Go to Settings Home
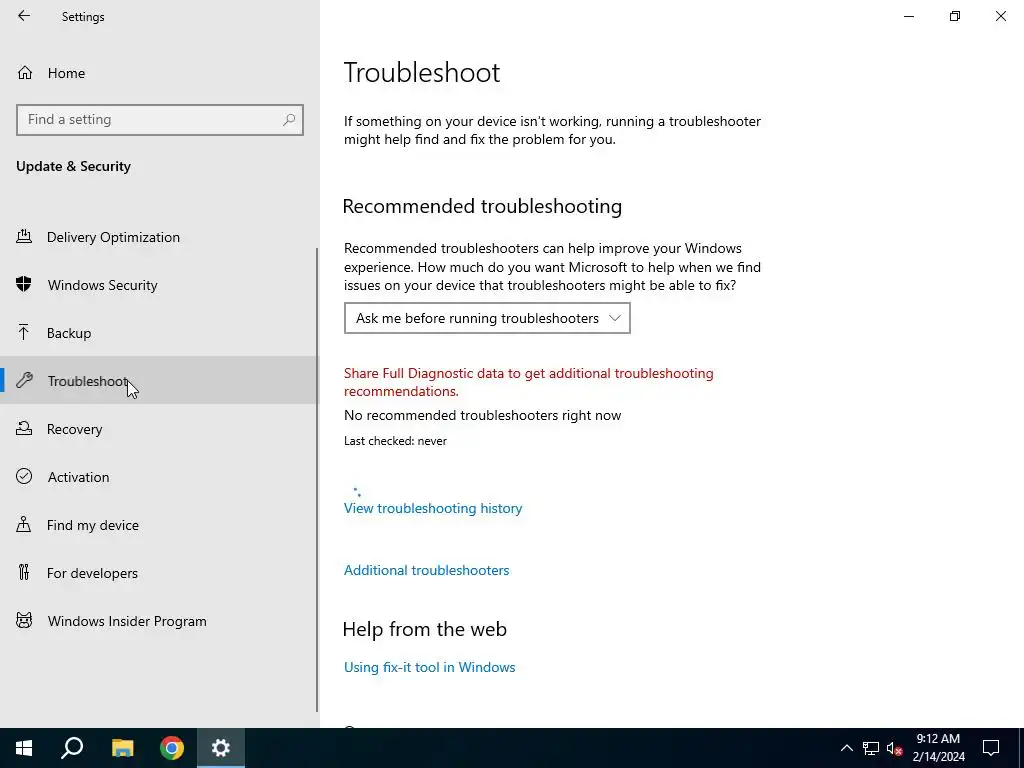1024x768 pixels. (x=66, y=73)
